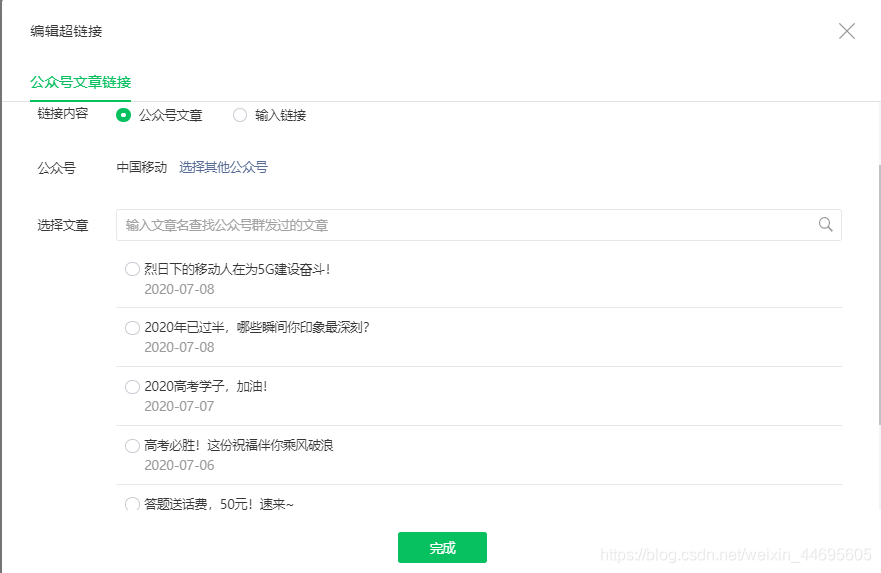Click the title 高考必胜！这份祝福伴你乘风破浪

point(239,445)
